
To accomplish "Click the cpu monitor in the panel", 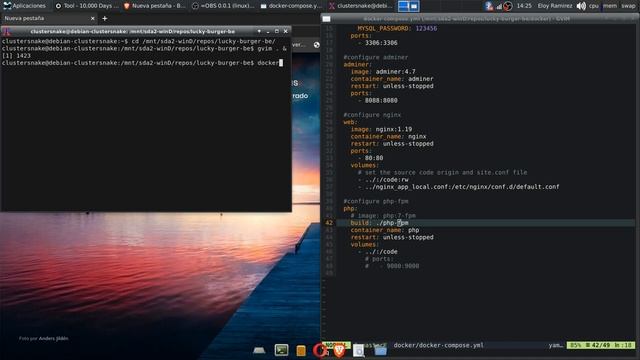I will (593, 6).
